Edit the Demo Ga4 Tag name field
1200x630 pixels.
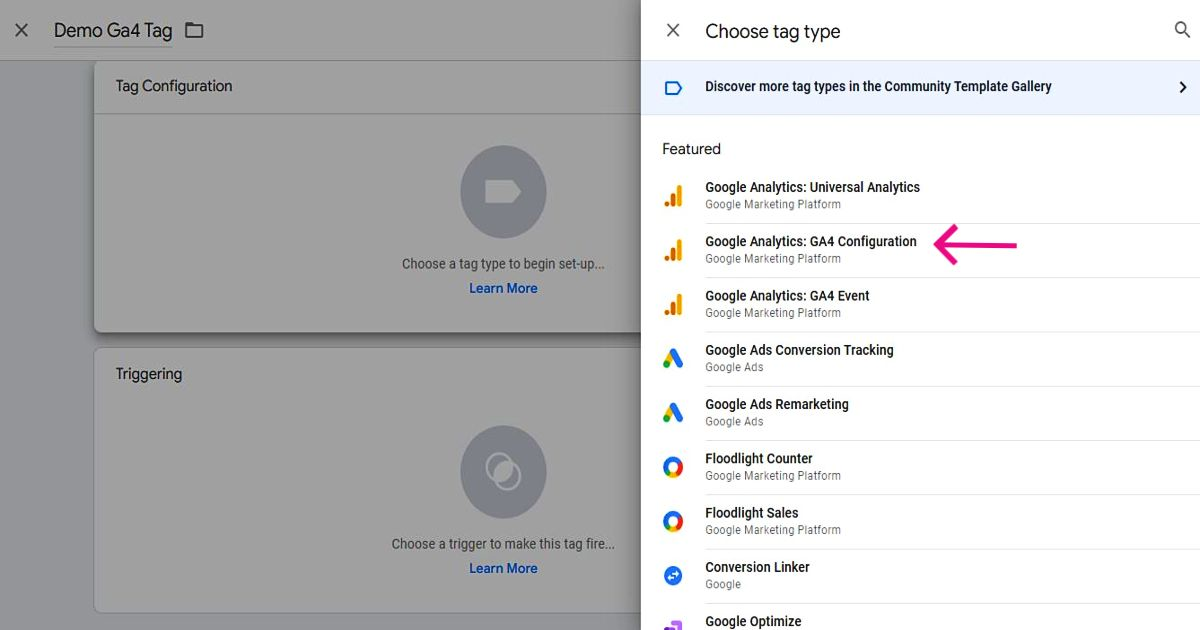coord(113,31)
